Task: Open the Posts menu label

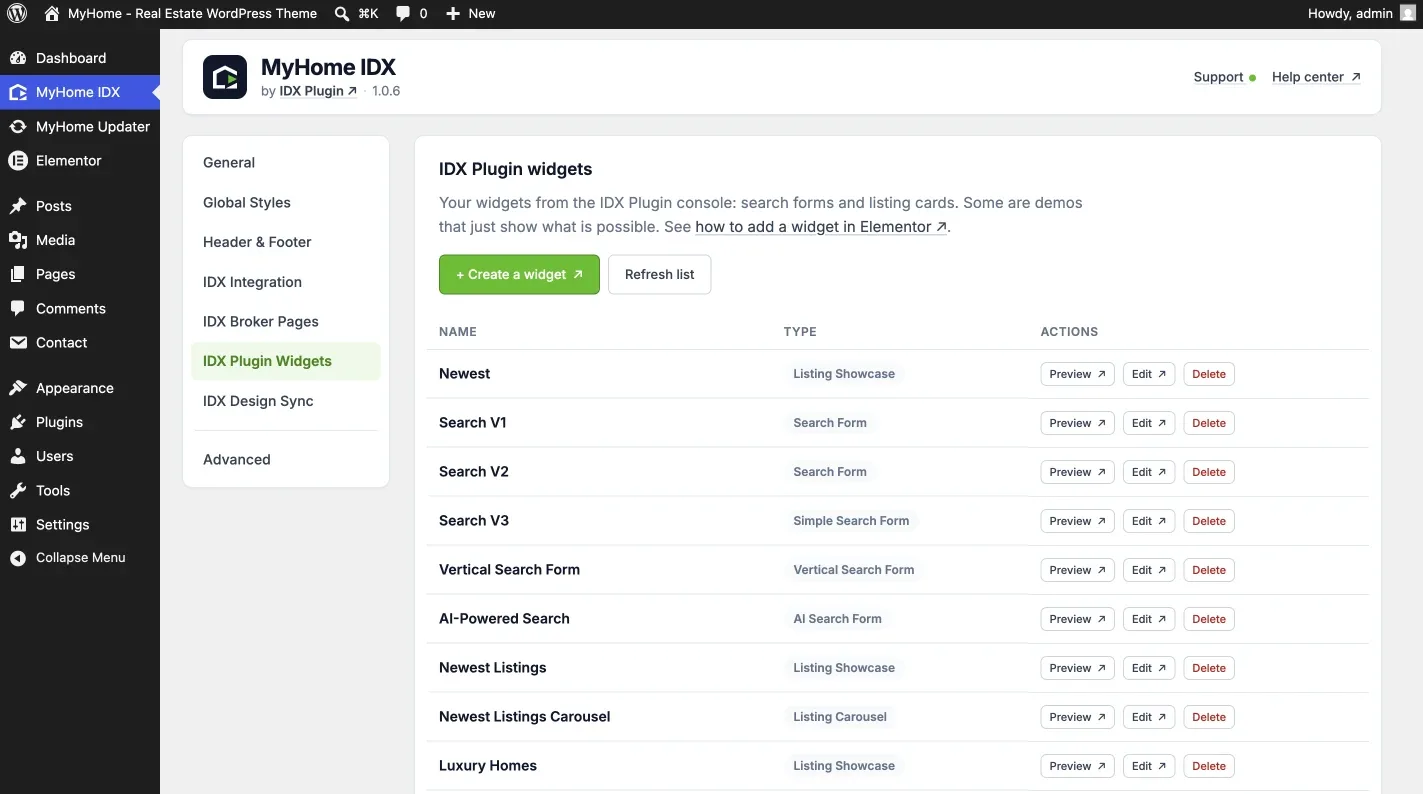Action: (x=54, y=206)
